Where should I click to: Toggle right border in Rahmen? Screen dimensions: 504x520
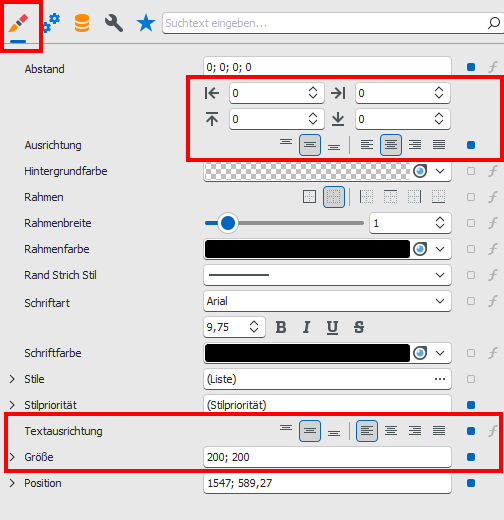pos(415,197)
